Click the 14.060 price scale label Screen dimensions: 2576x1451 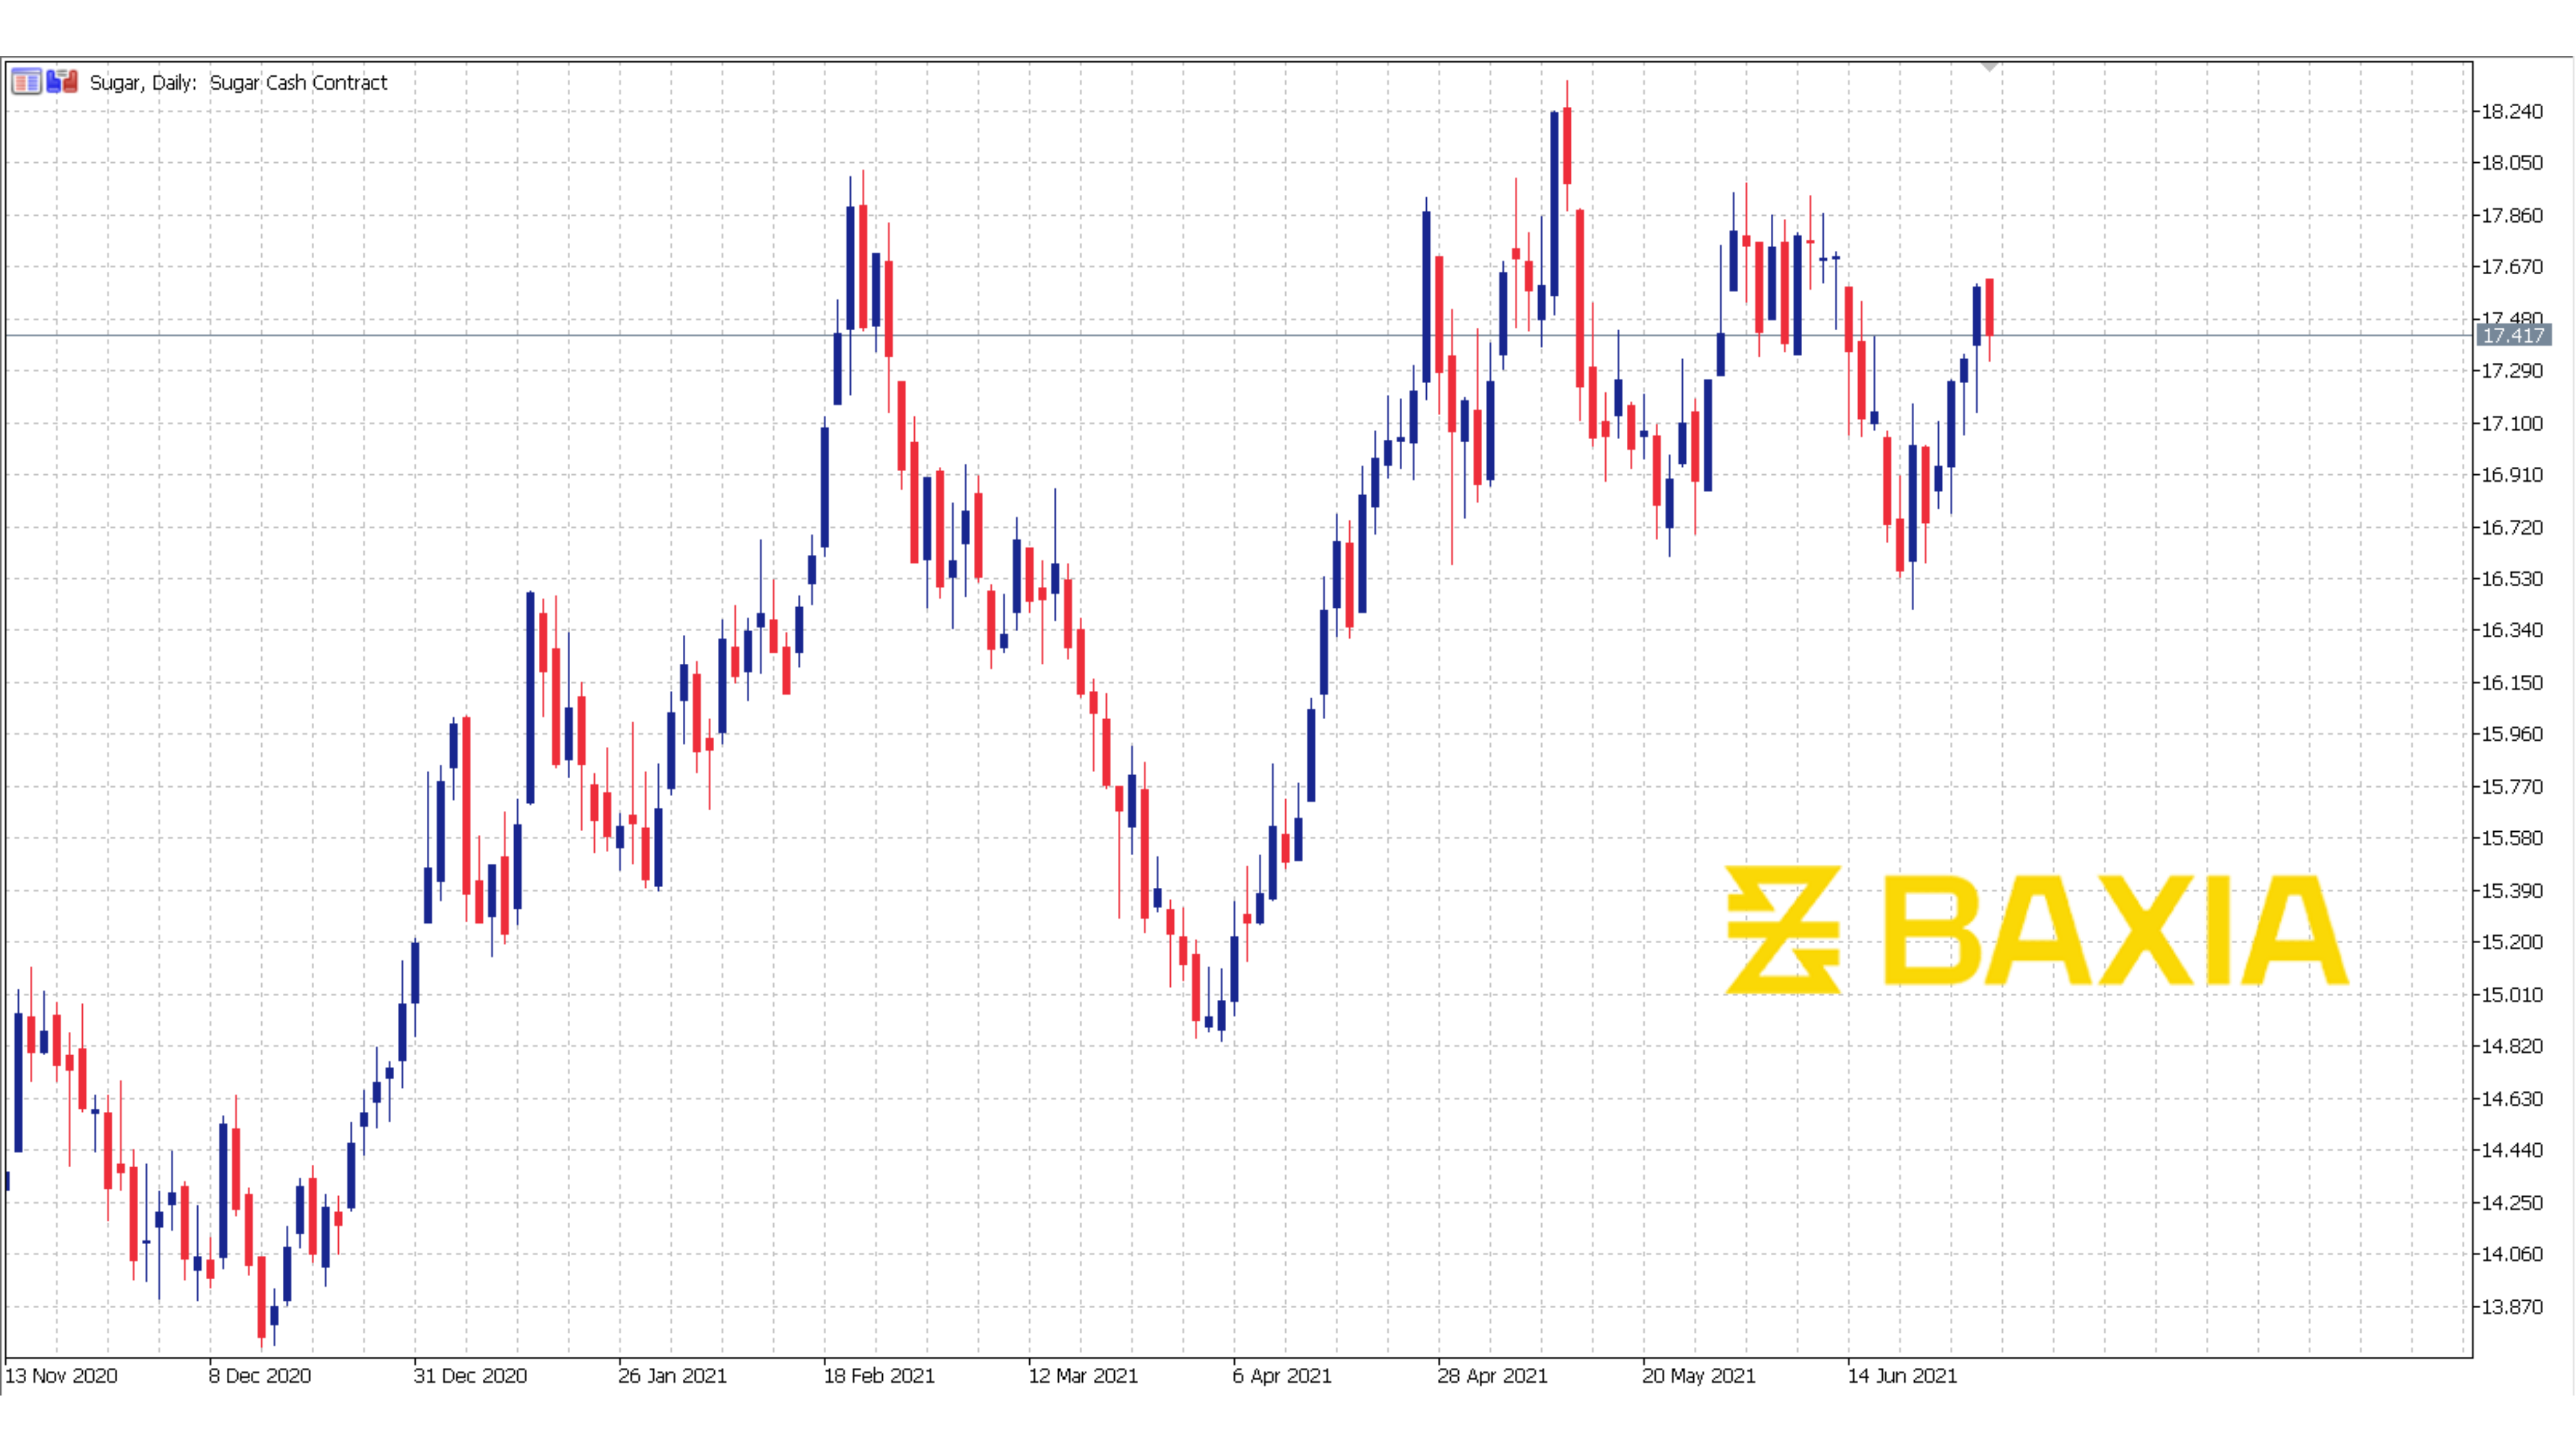point(2512,1254)
